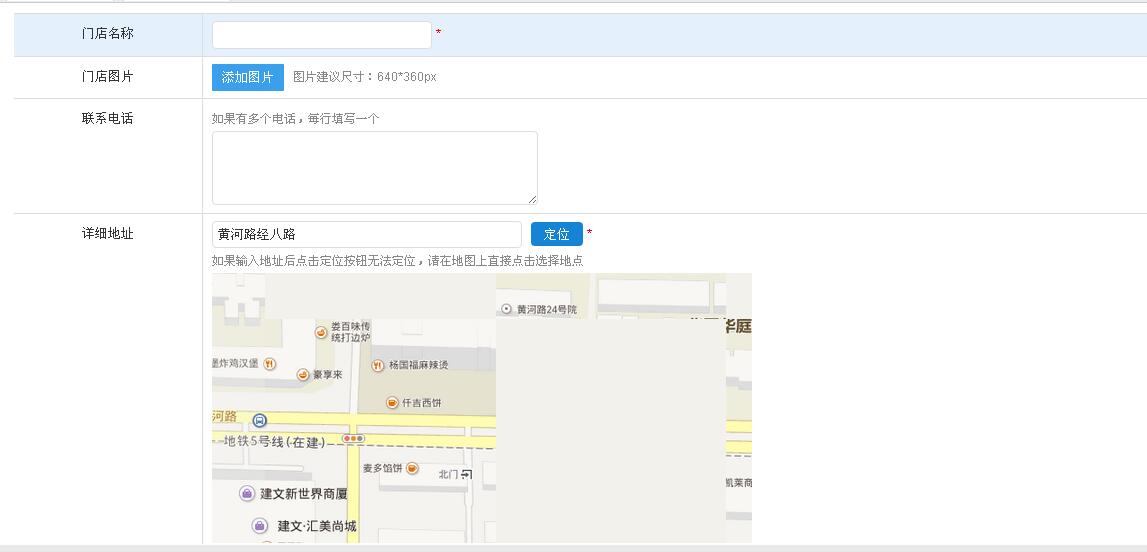The image size is (1147, 552).
Task: Click the 建文新世界商厦 shopping icon
Action: point(247,493)
